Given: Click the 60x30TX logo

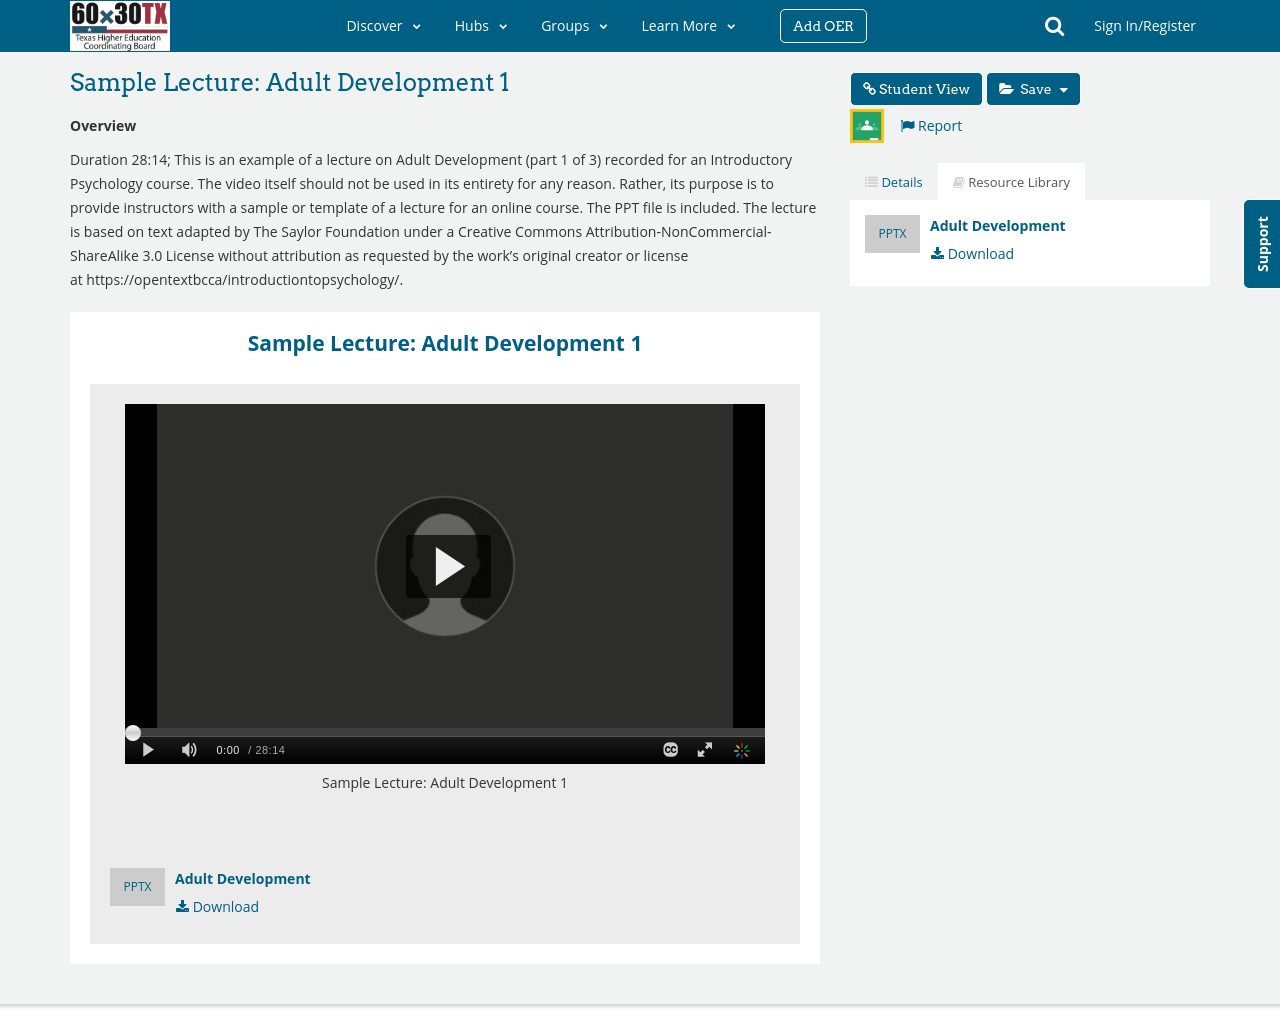Looking at the screenshot, I should point(120,26).
